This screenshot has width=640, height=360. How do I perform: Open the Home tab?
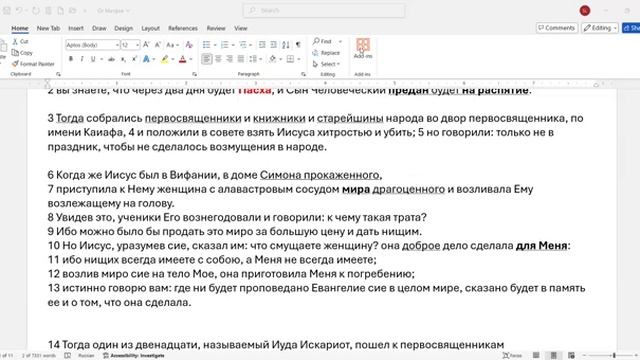coord(20,28)
